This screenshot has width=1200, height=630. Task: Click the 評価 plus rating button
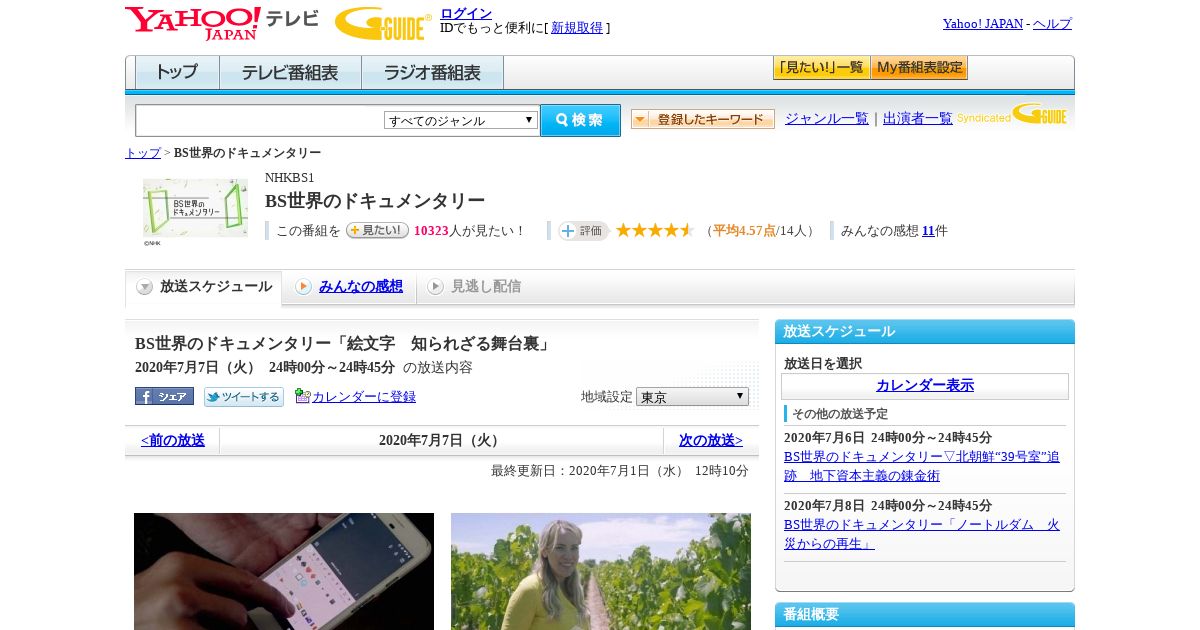[x=584, y=231]
